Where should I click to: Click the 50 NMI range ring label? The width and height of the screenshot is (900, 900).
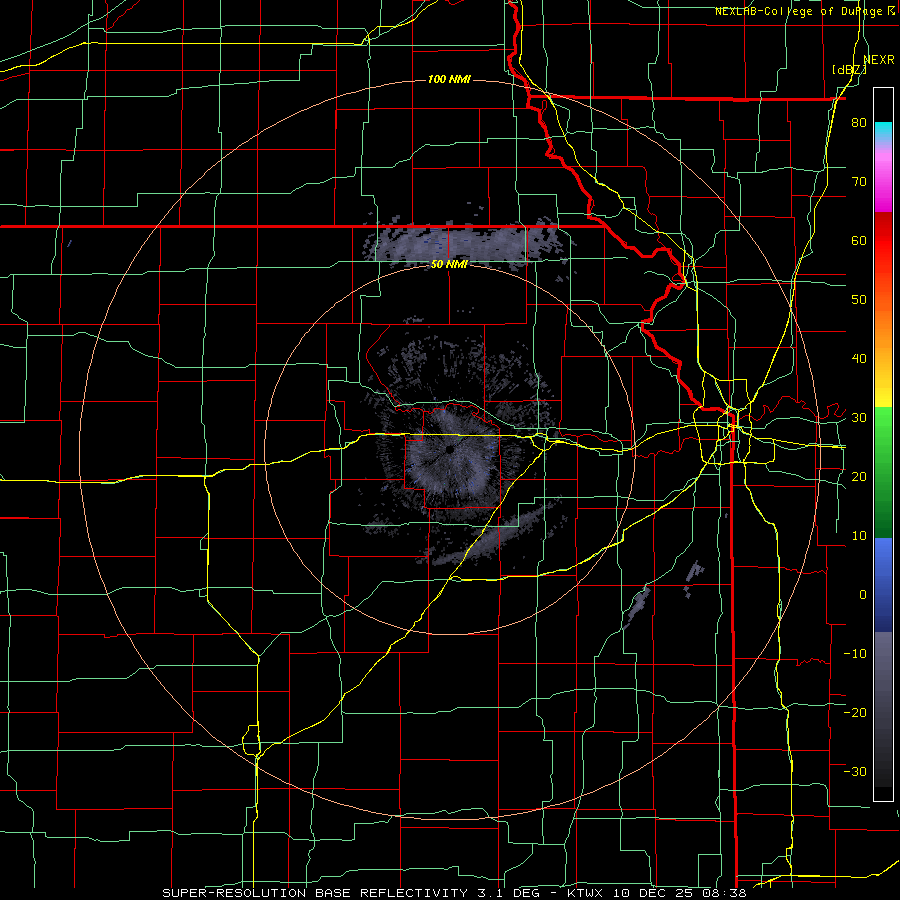[x=449, y=264]
